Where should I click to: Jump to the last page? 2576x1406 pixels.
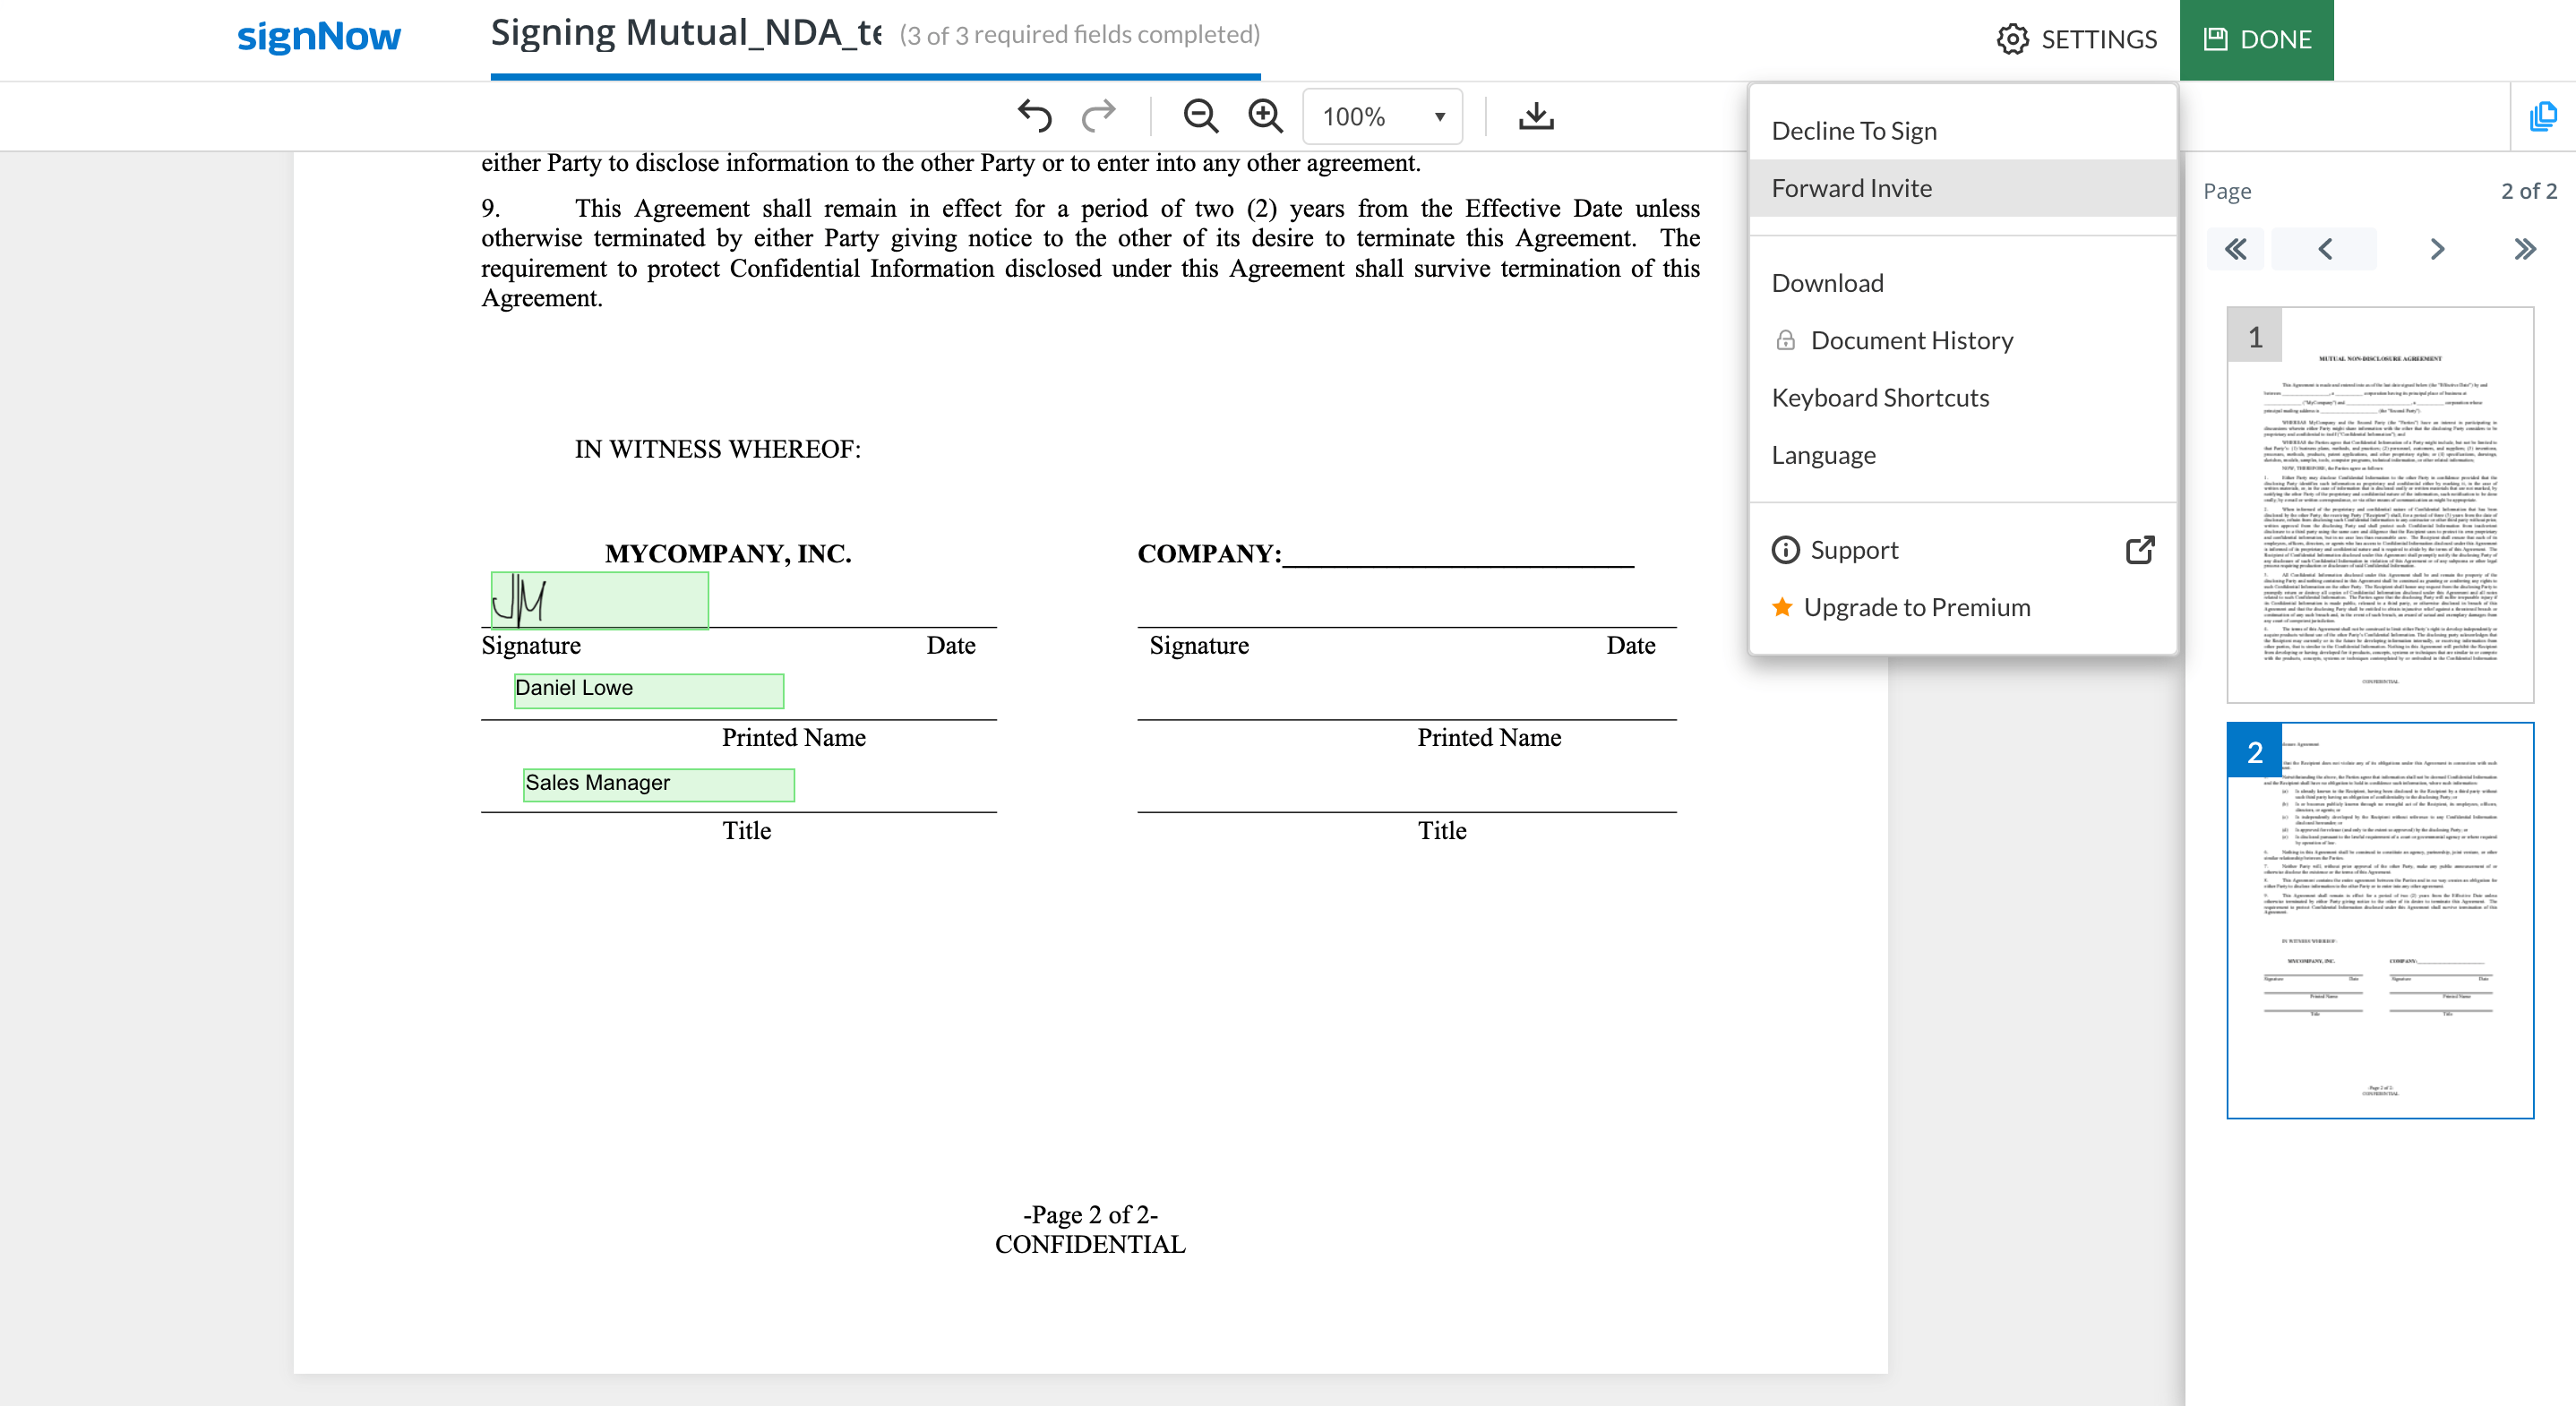pyautogui.click(x=2524, y=248)
